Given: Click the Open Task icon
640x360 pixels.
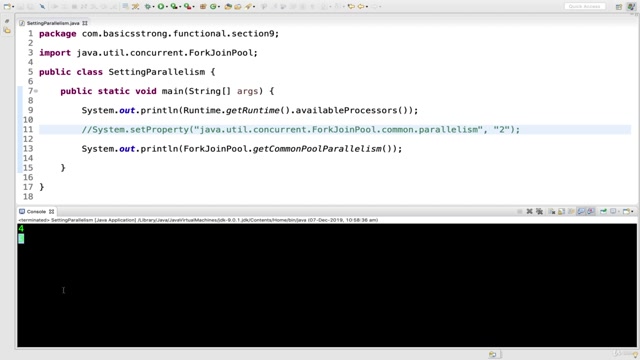Looking at the screenshot, I should (238, 7).
